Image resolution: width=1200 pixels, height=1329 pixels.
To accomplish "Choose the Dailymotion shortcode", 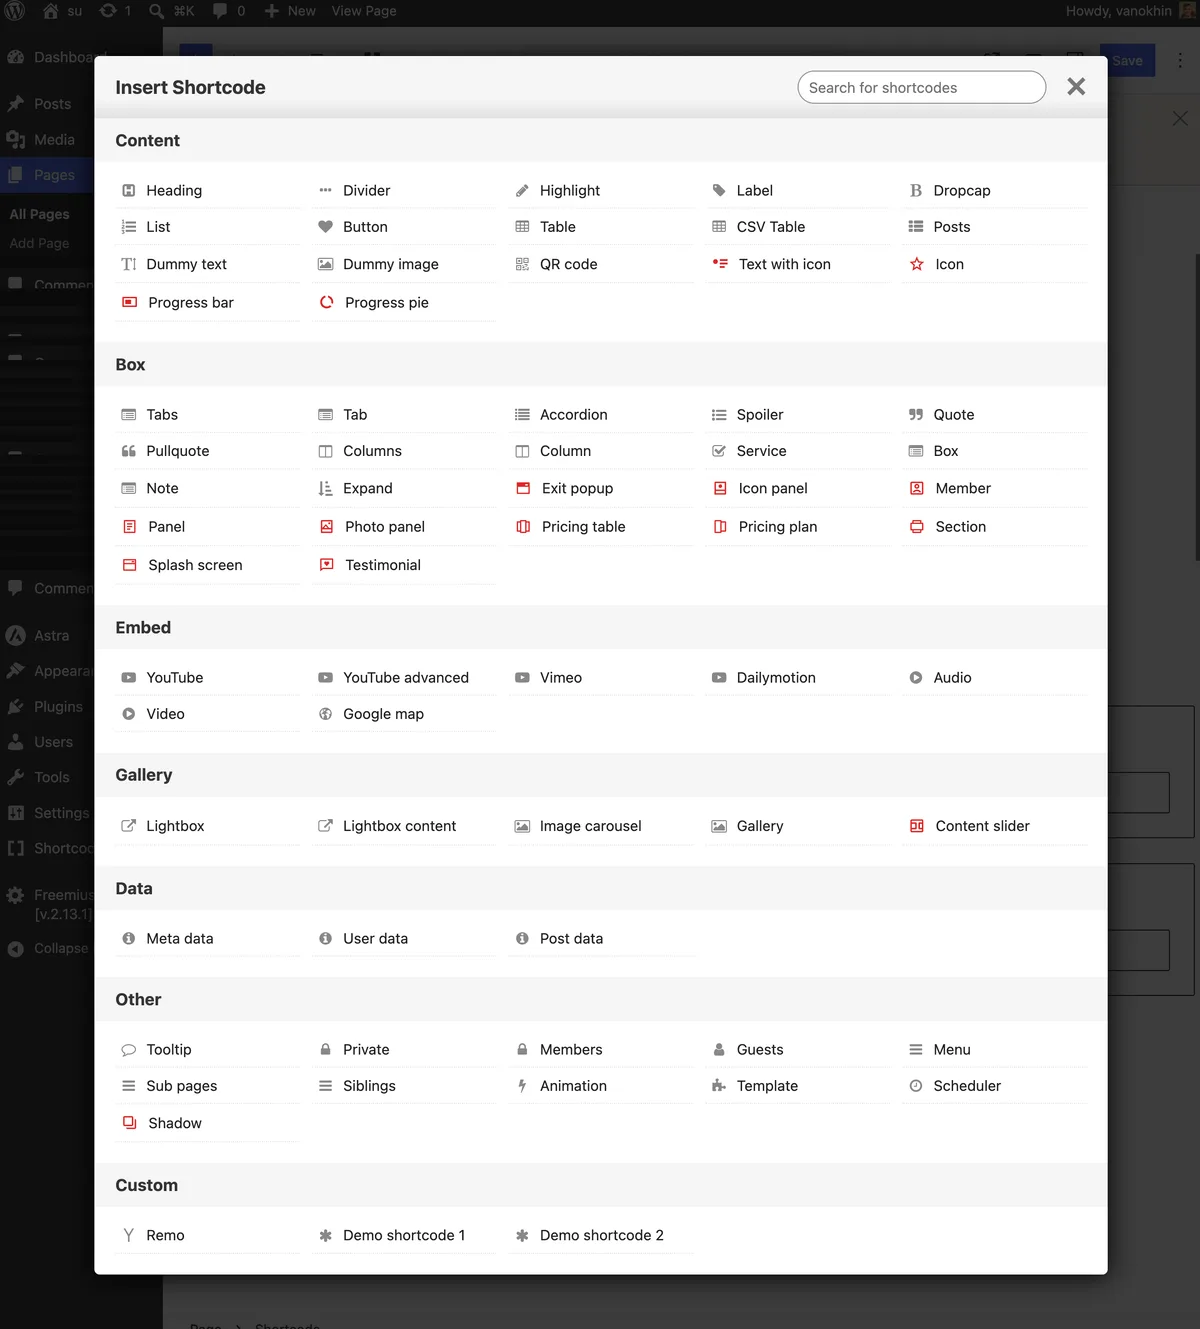I will [798, 677].
